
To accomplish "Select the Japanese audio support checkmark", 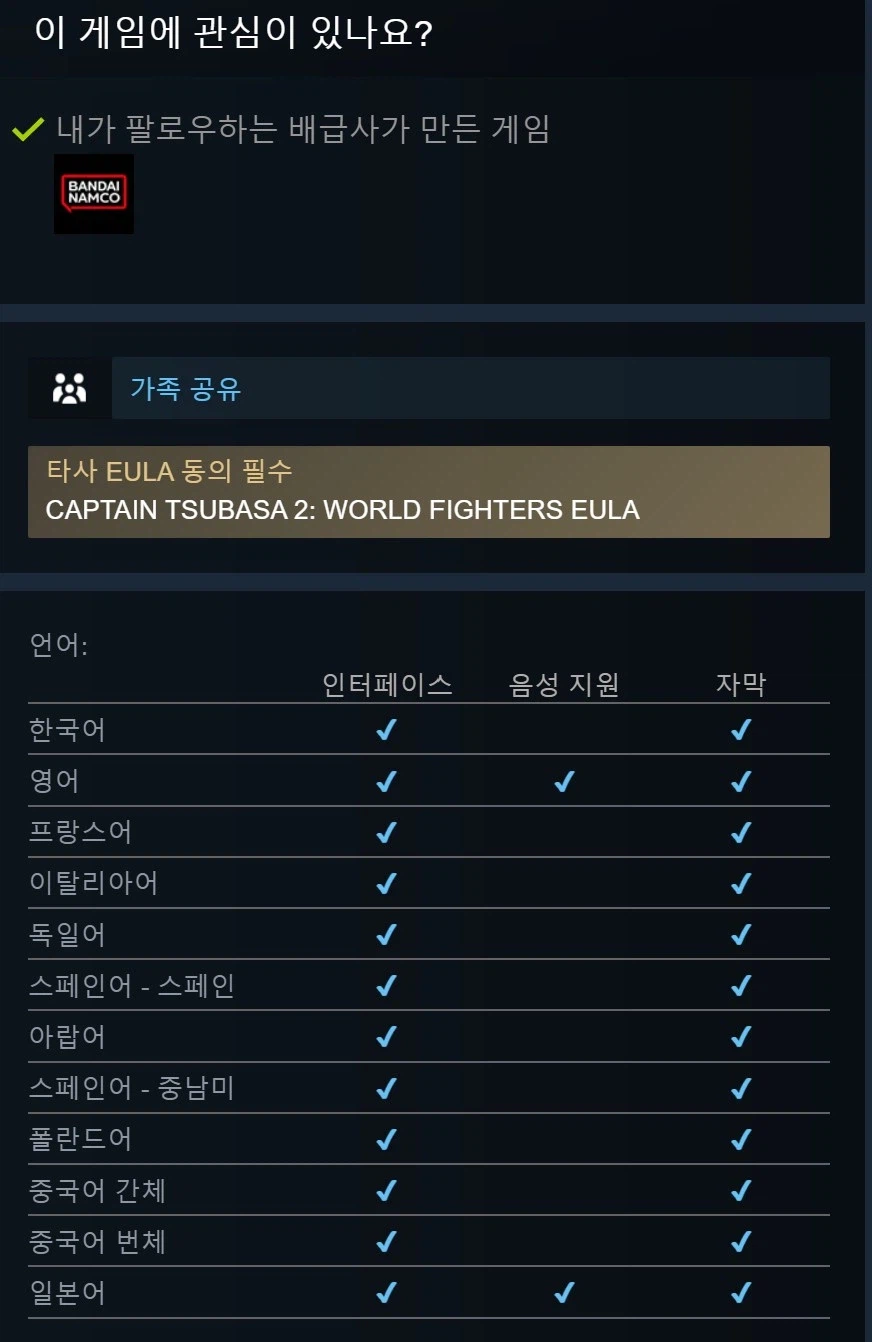I will pos(563,1292).
